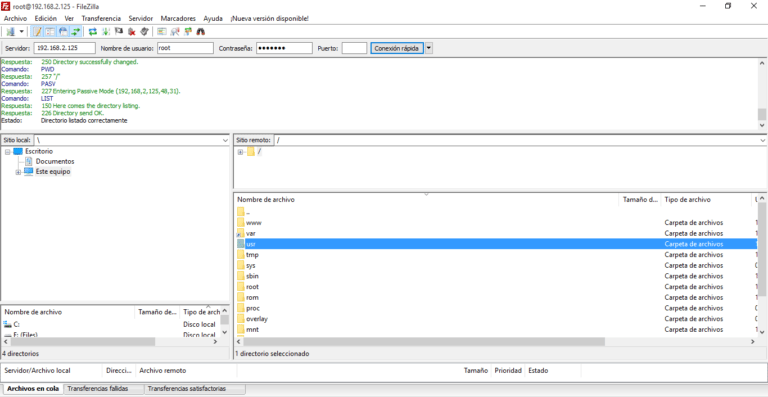Sort remote list by Tipo de archivo

706,200
